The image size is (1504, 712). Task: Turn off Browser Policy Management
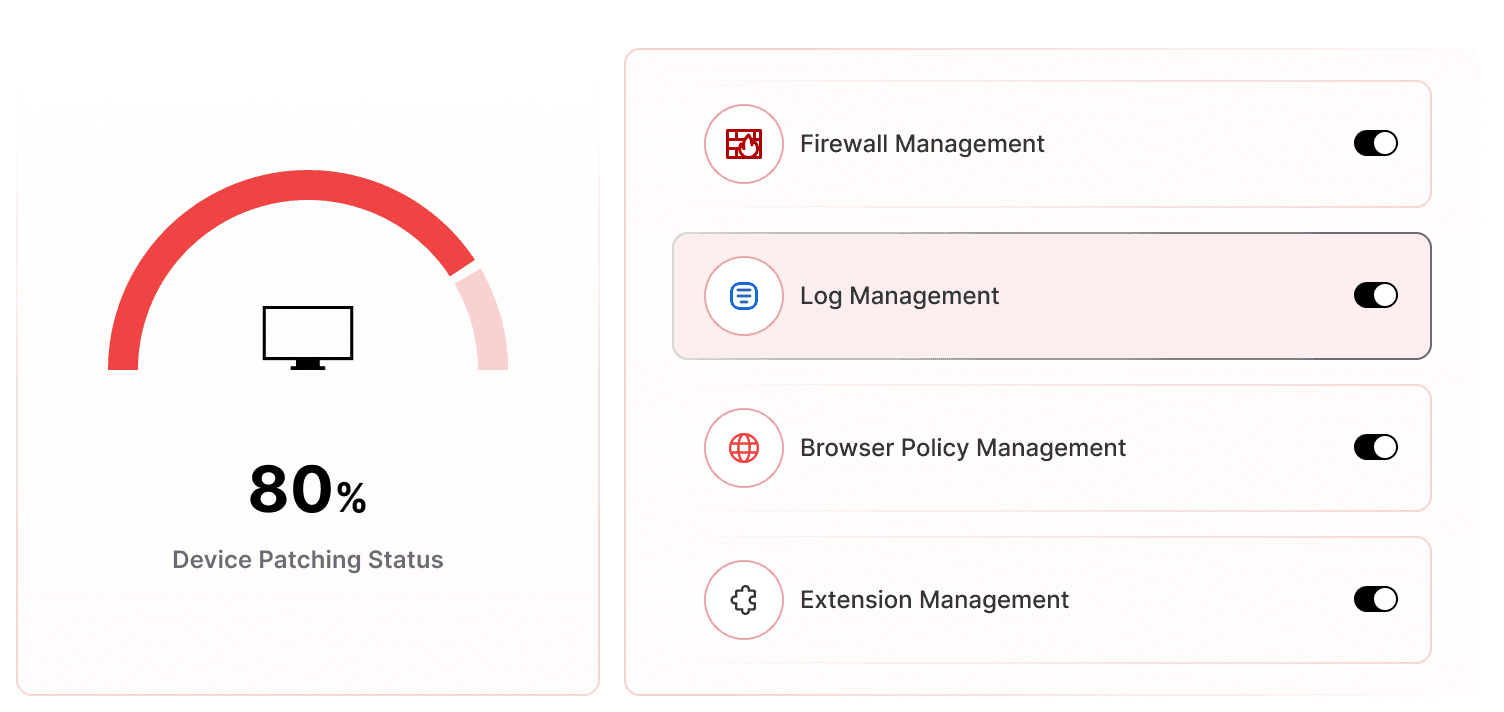pos(1376,448)
